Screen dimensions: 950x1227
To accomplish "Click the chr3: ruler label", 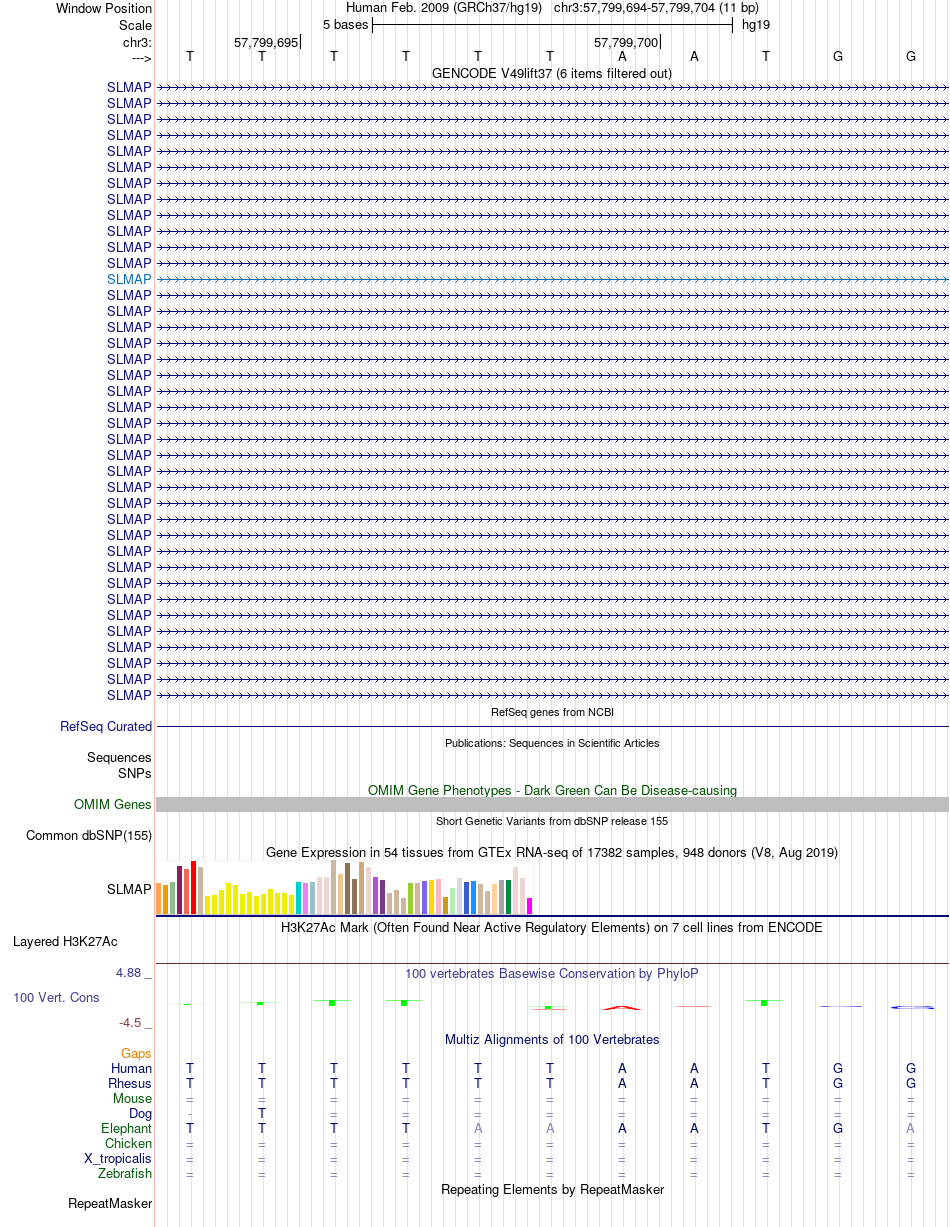I will [x=137, y=42].
